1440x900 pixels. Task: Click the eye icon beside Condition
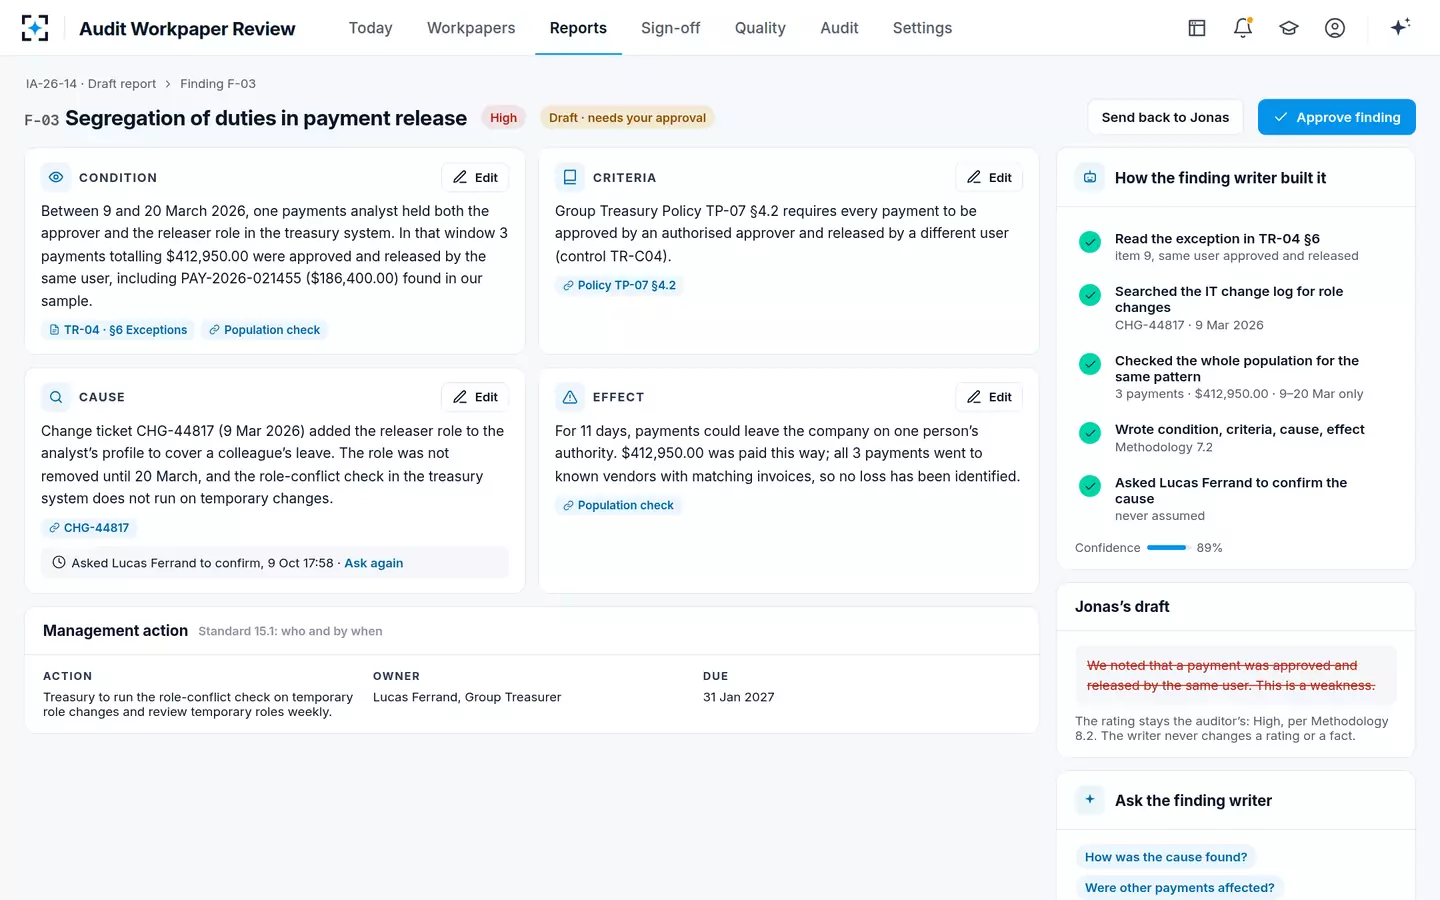point(56,177)
